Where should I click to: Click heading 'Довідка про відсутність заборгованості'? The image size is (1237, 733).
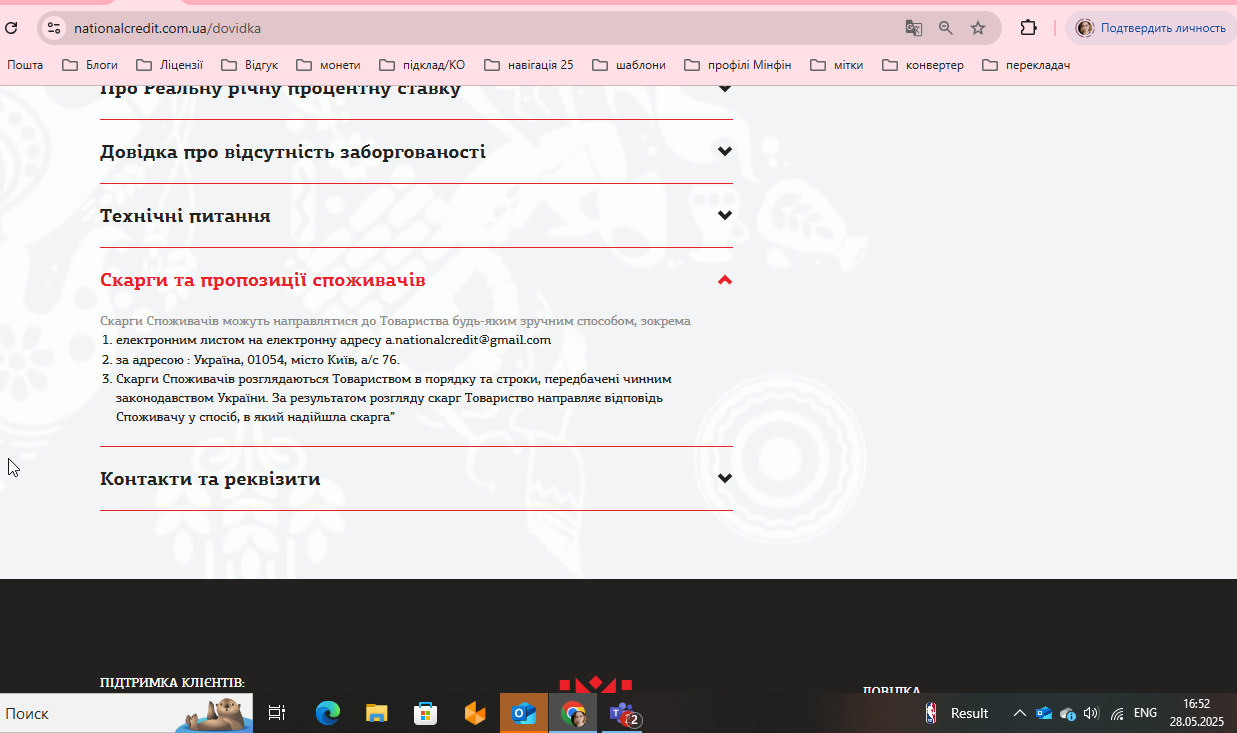coord(293,152)
